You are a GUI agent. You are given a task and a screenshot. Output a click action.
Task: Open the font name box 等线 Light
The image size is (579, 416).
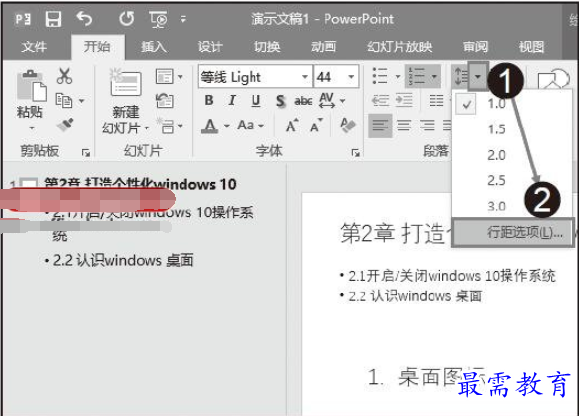pyautogui.click(x=255, y=77)
